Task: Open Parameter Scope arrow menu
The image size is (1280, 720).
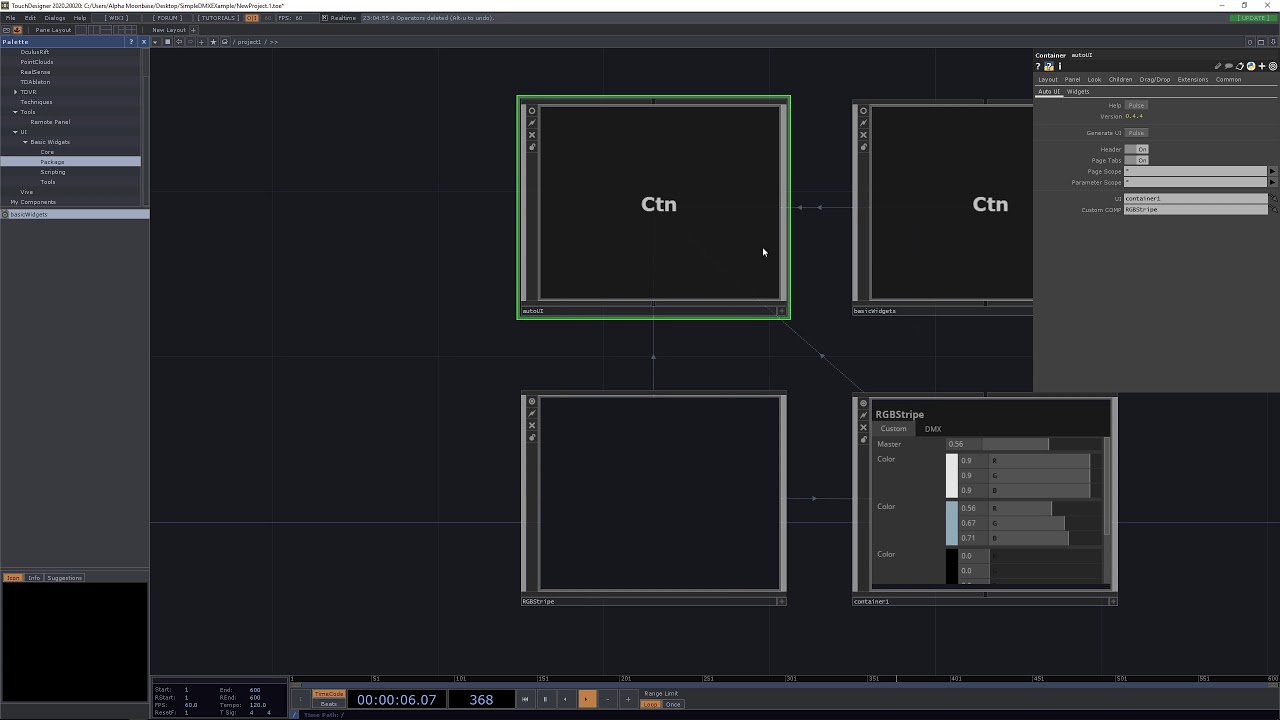Action: point(1272,182)
